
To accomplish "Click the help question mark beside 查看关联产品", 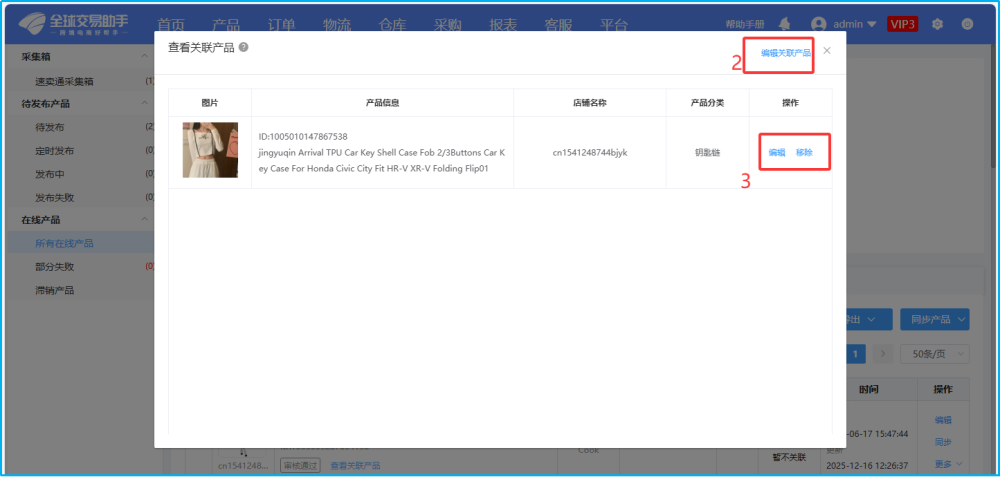I will tap(243, 48).
